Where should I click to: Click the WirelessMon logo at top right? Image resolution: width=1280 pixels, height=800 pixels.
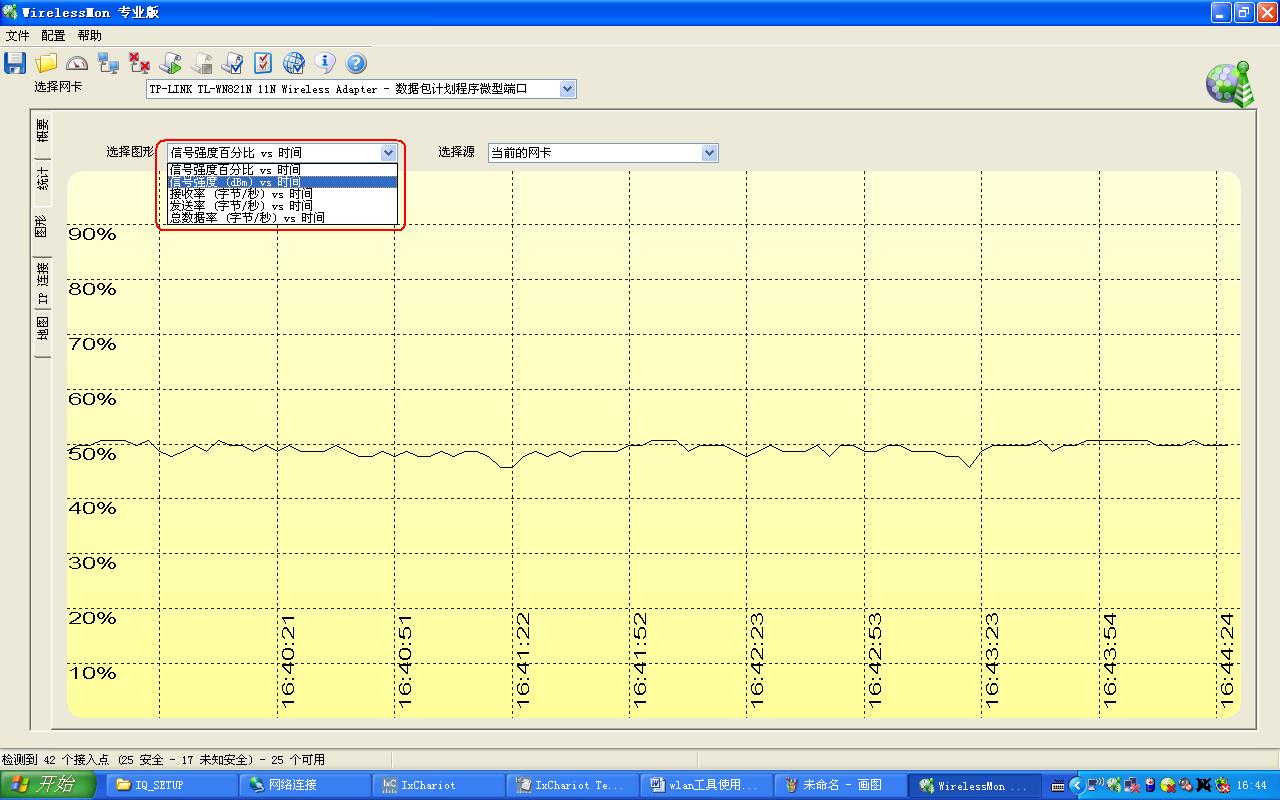click(1230, 84)
